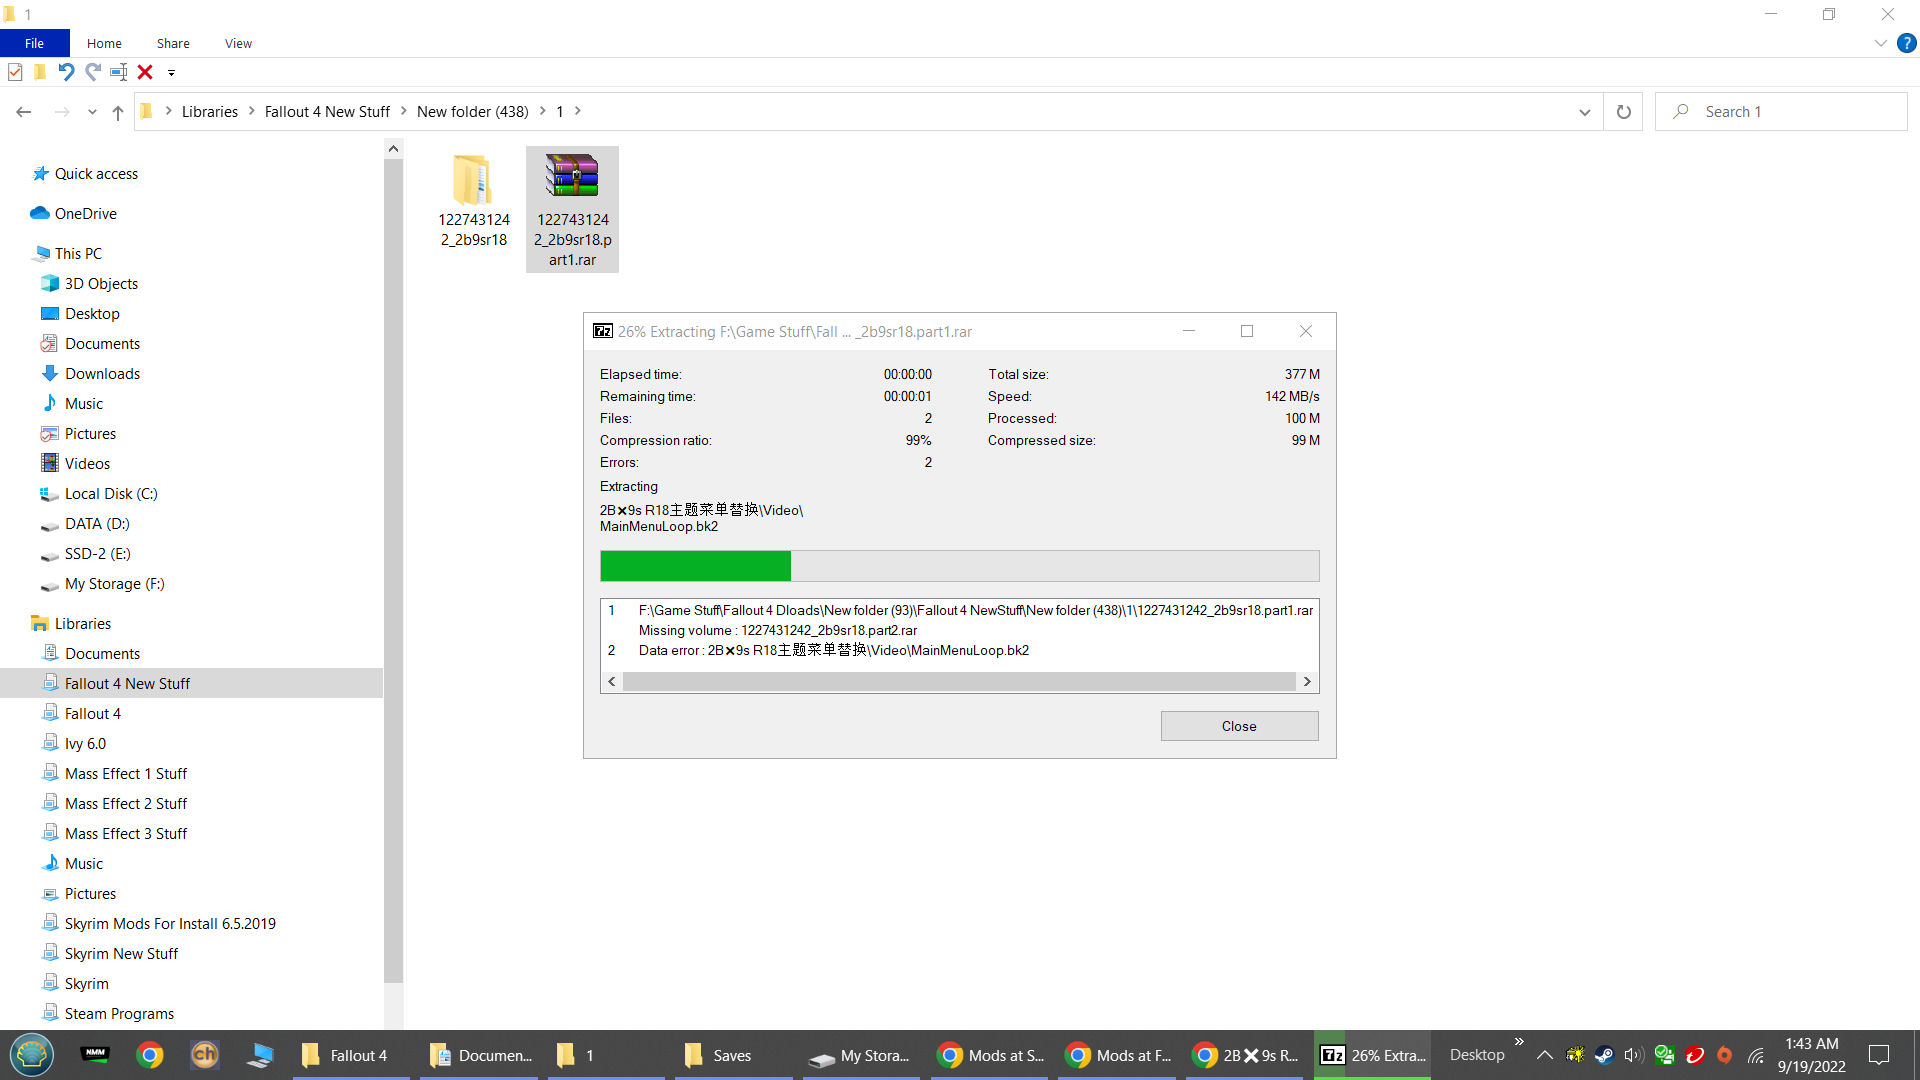
Task: Go up one folder level
Action: click(118, 112)
